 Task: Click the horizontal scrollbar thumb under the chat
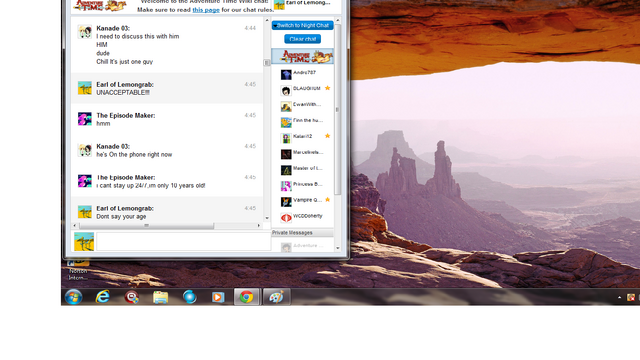click(x=147, y=225)
